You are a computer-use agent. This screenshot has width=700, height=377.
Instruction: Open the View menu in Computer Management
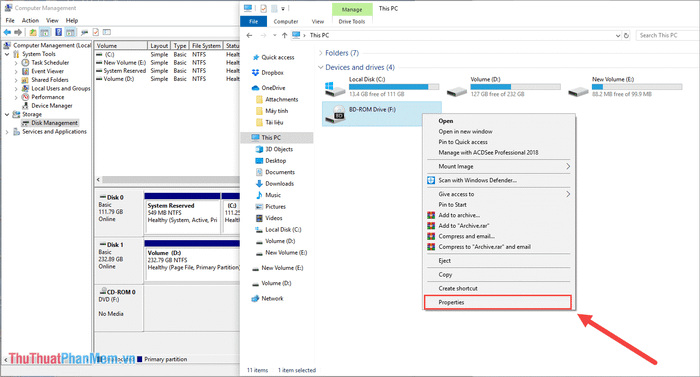[52, 21]
